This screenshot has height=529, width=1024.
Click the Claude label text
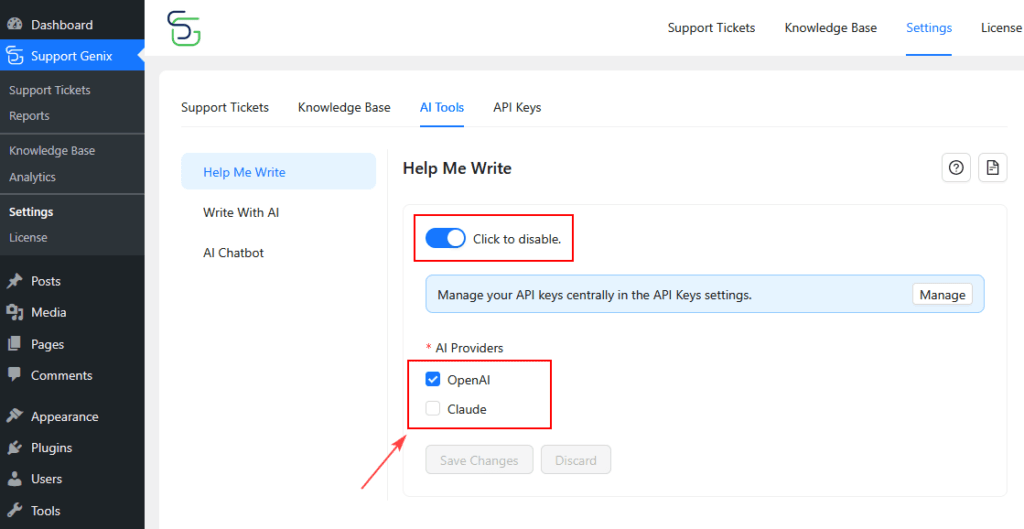467,409
